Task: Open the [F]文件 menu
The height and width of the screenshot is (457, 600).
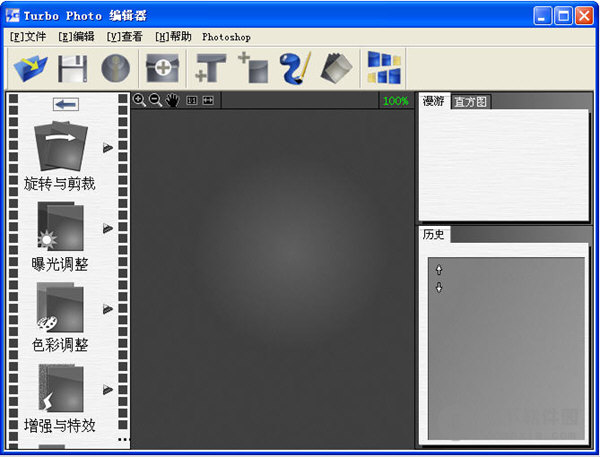Action: 28,37
